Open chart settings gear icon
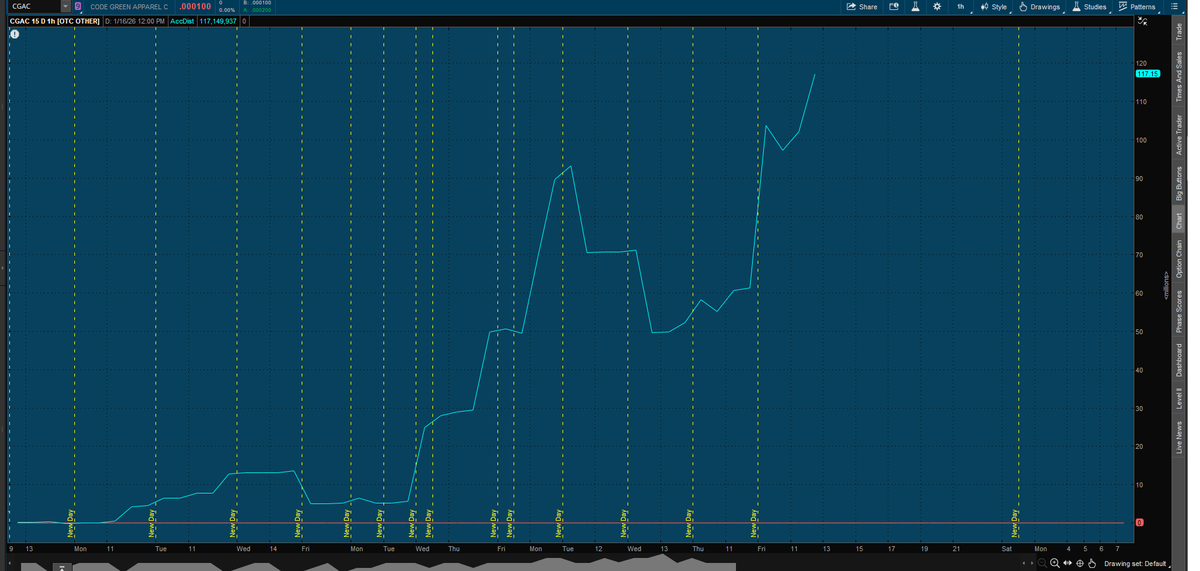Screen dimensions: 1200x571 pyautogui.click(x=937, y=7)
